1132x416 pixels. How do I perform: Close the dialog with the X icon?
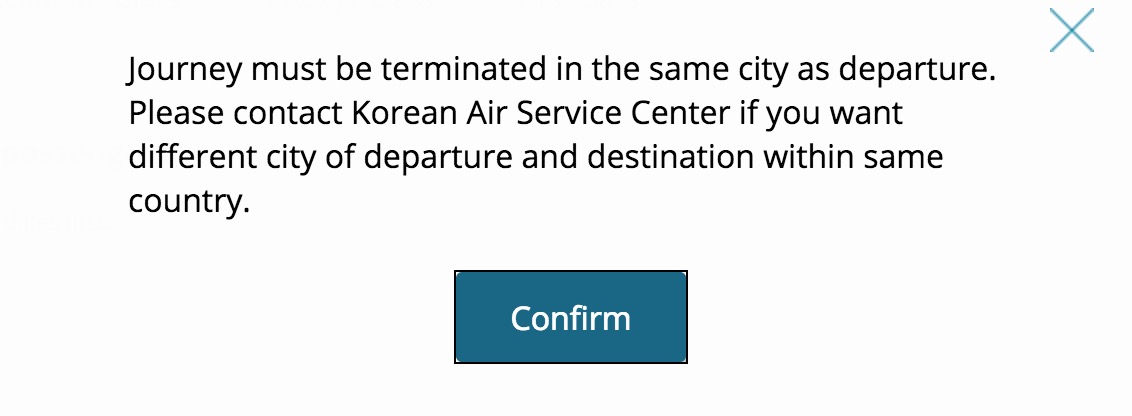point(1071,30)
